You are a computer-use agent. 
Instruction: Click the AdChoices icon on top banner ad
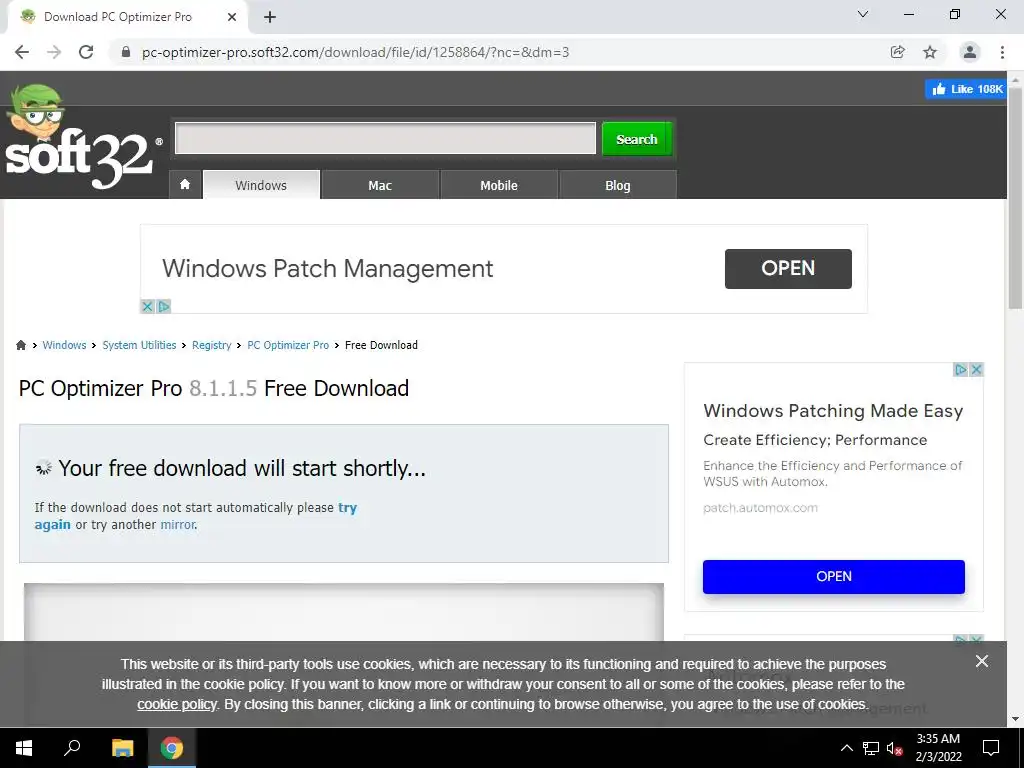[x=164, y=306]
